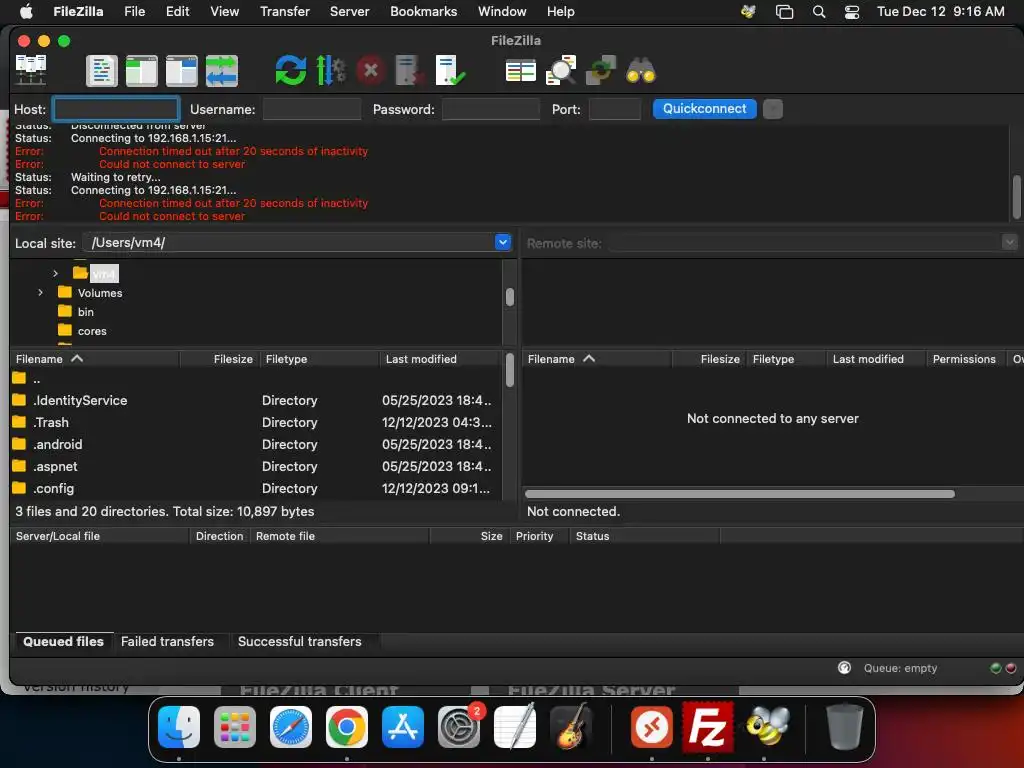Toggle synchronized browsing
Image resolution: width=1024 pixels, height=768 pixels.
(x=601, y=71)
